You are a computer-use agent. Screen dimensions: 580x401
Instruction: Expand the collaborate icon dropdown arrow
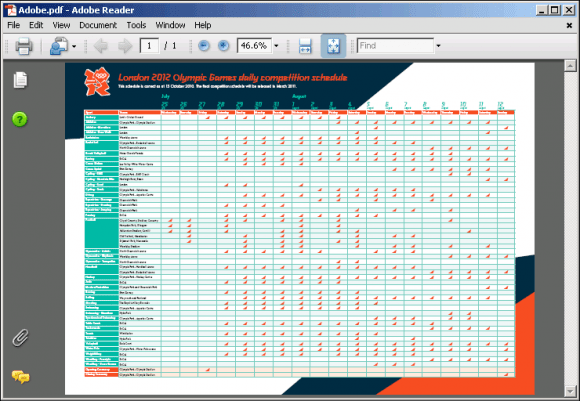tap(74, 46)
